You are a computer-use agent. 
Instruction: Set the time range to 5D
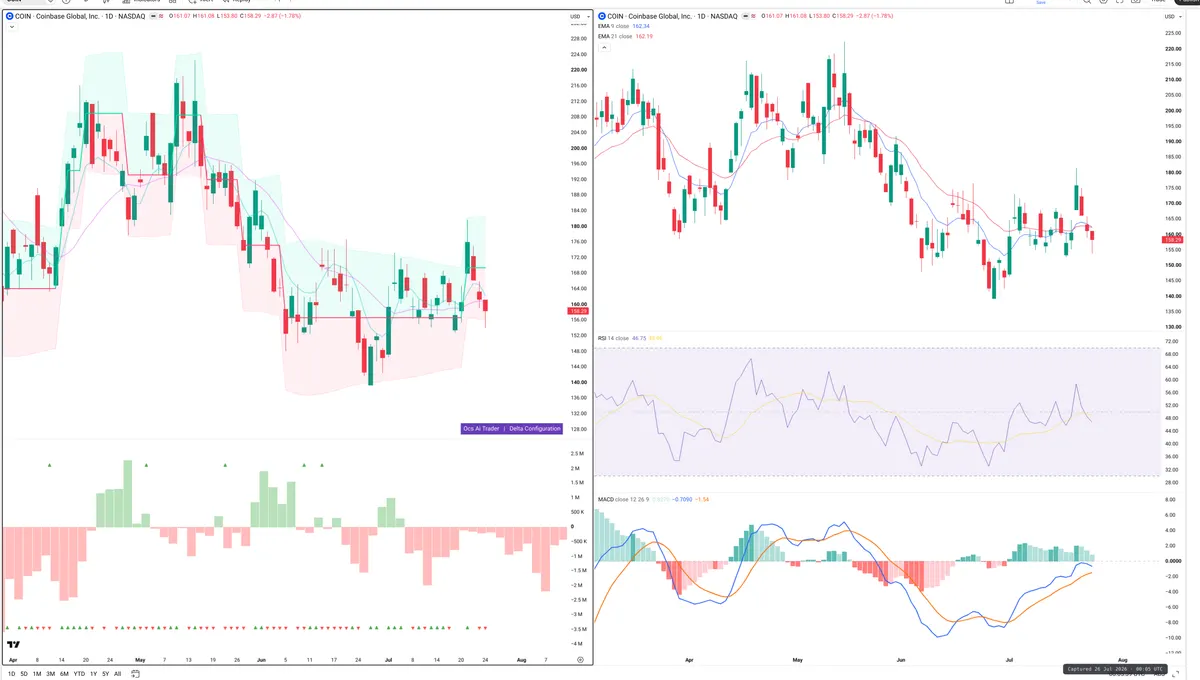24,674
